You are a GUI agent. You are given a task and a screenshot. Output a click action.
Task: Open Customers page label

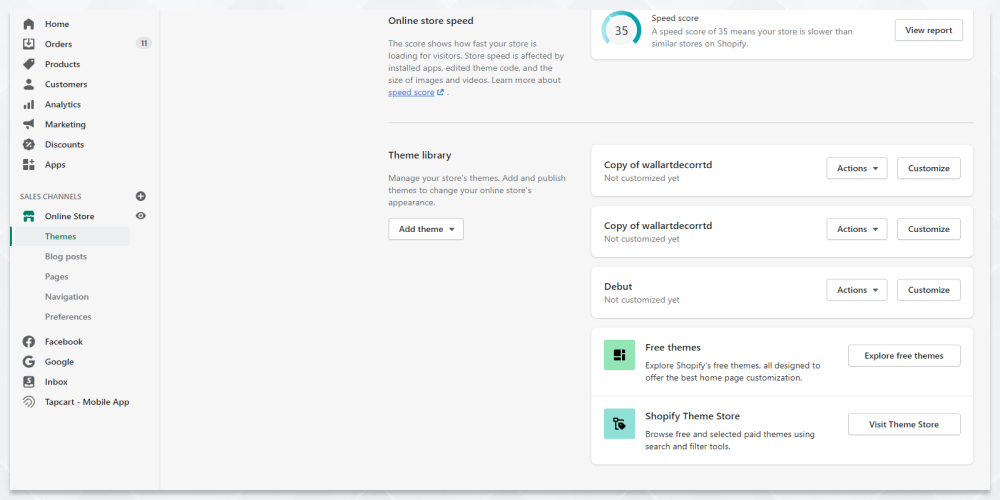66,84
